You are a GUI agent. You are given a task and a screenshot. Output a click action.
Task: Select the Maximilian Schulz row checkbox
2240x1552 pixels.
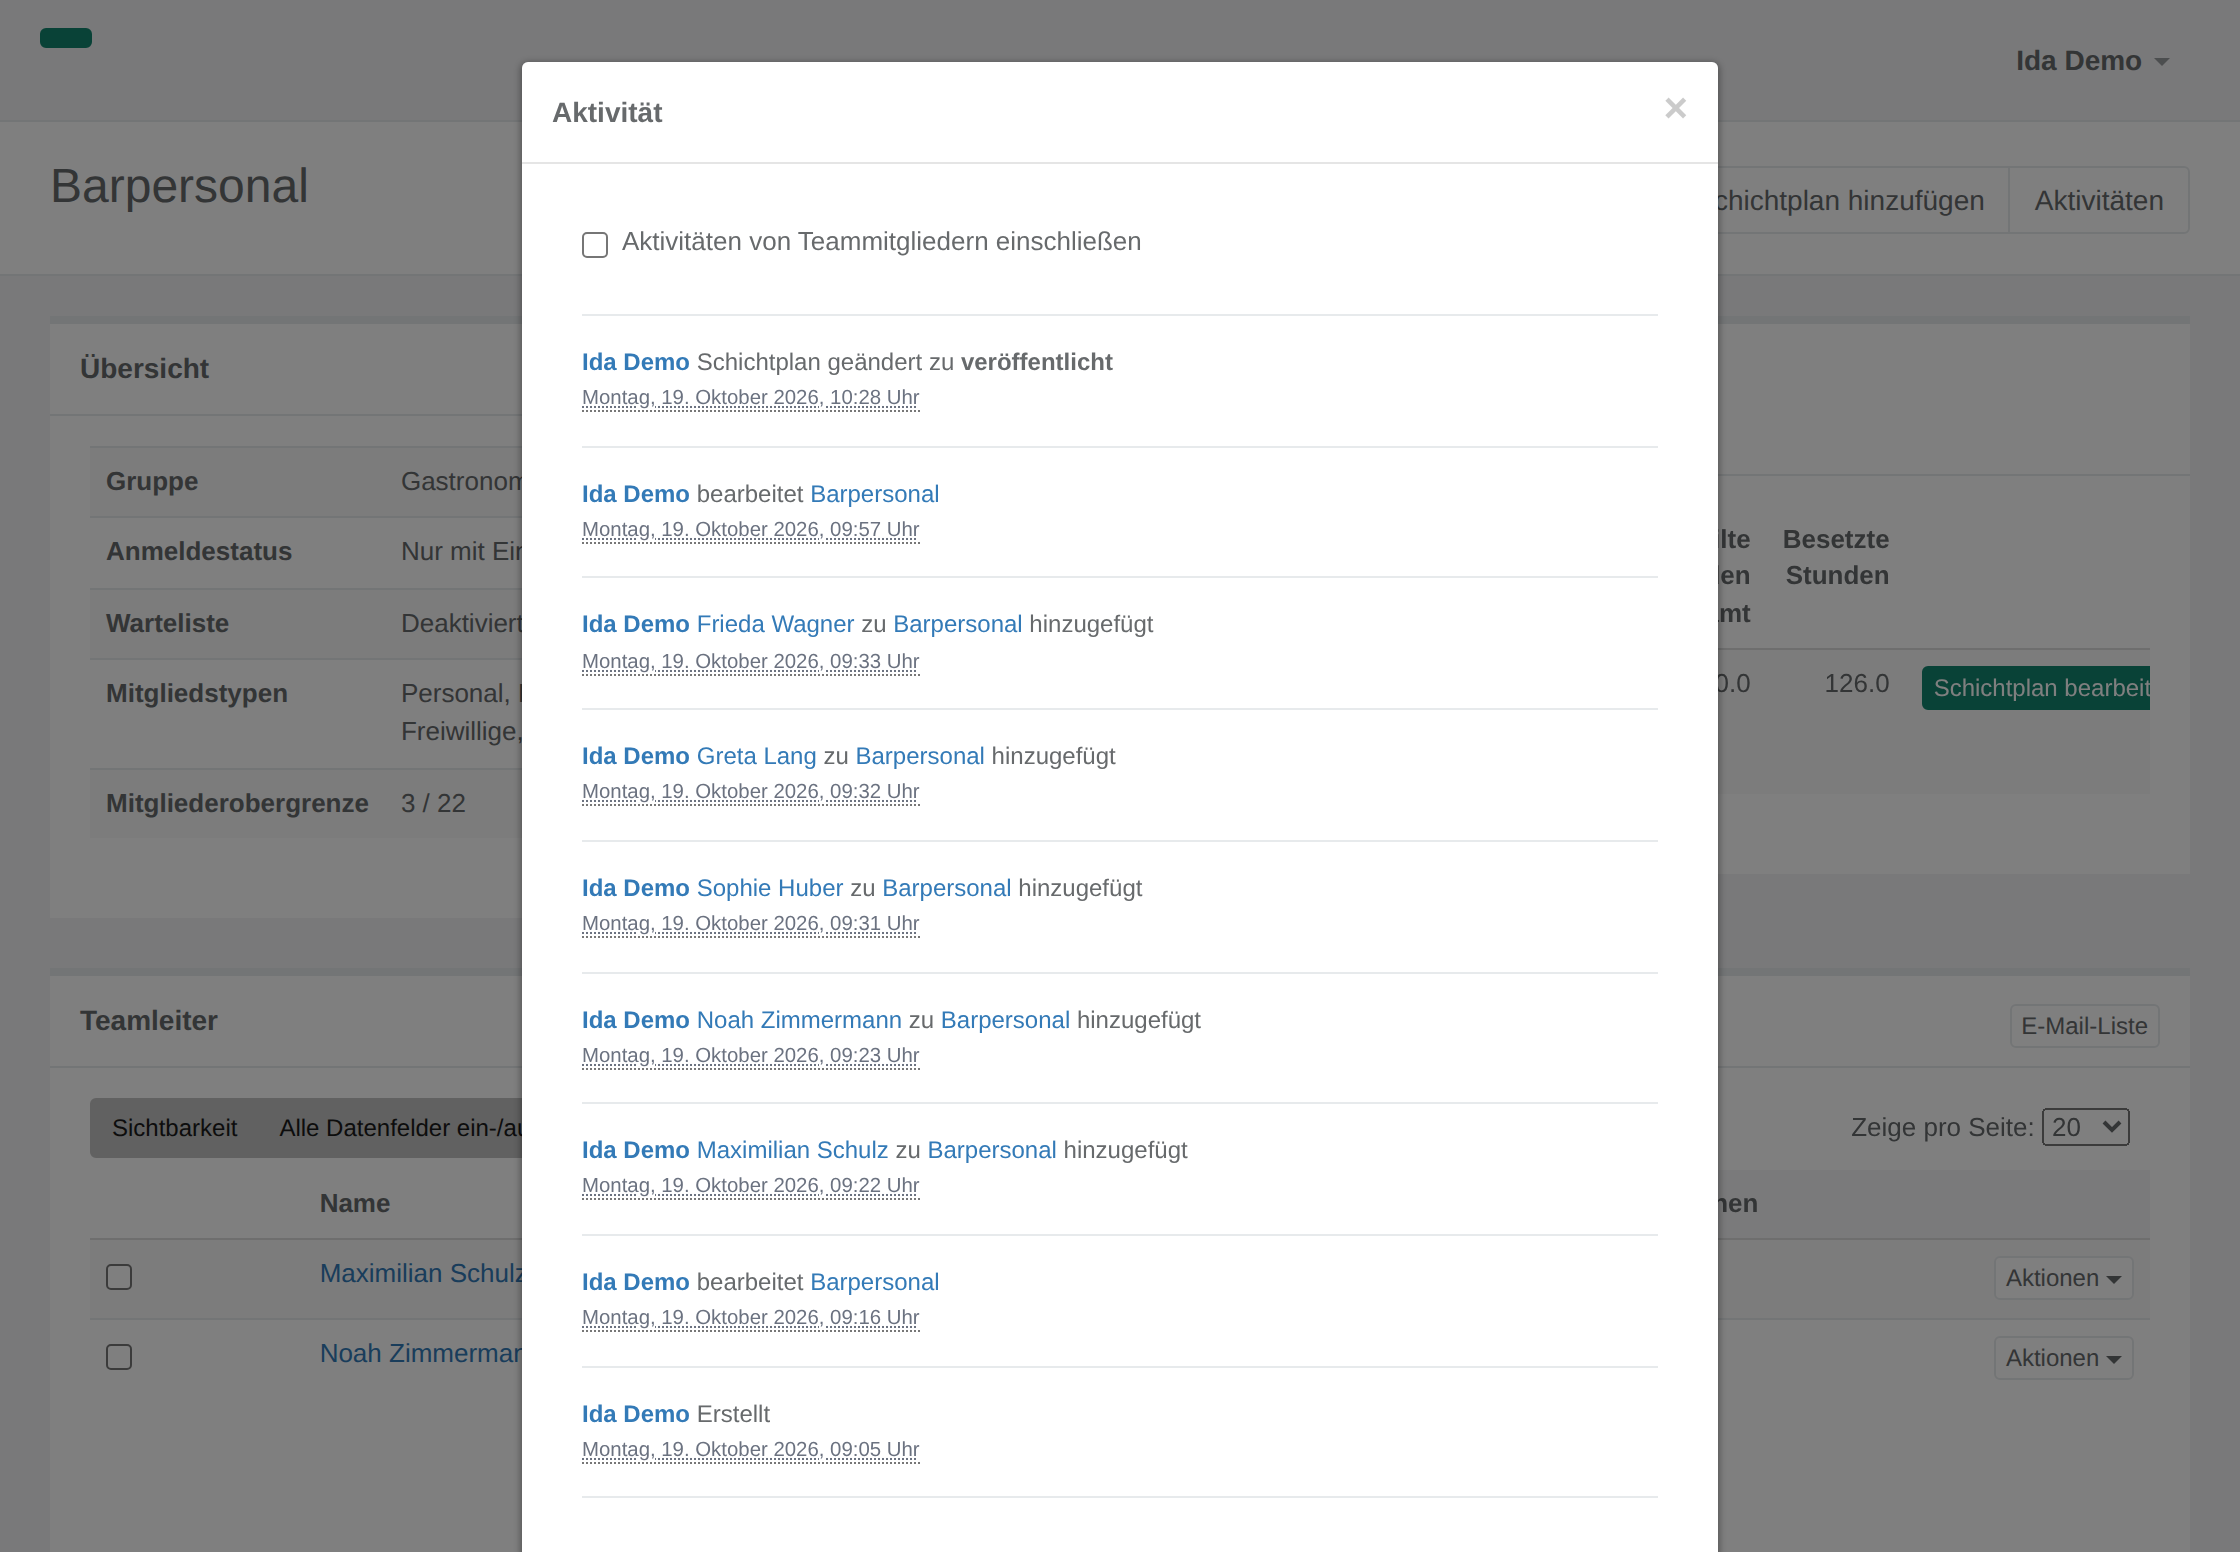pyautogui.click(x=119, y=1277)
